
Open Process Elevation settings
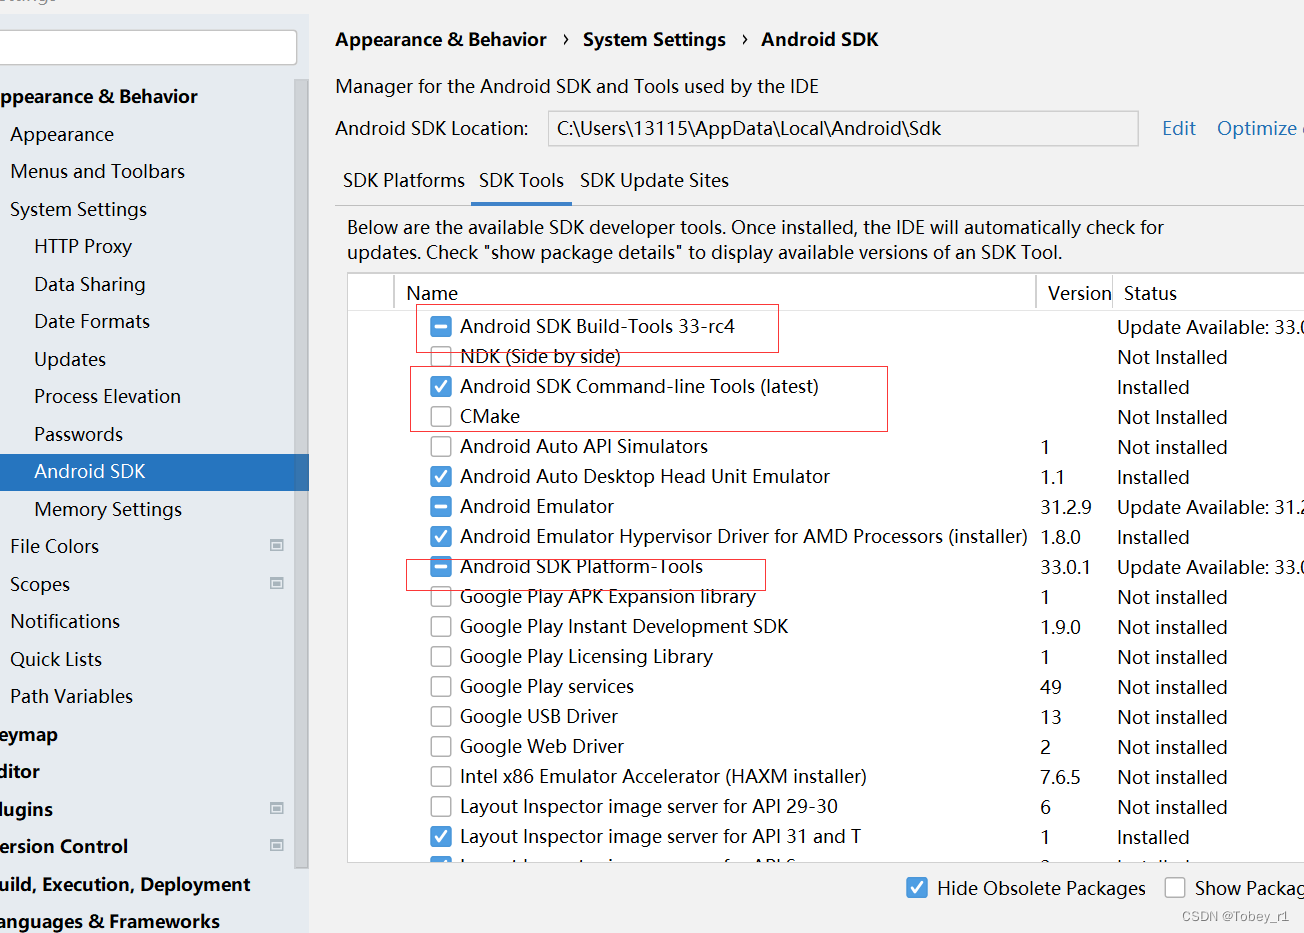tap(107, 396)
